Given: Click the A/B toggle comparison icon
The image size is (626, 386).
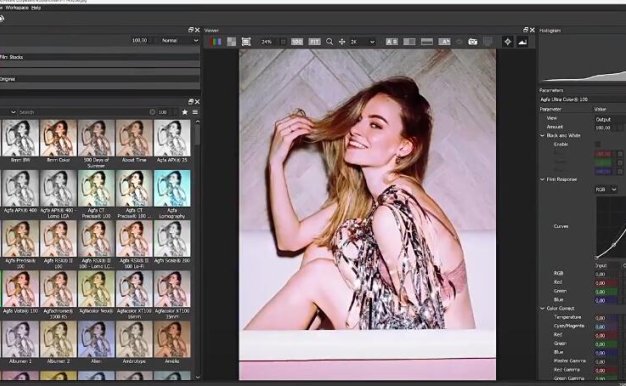Looking at the screenshot, I should click(444, 42).
